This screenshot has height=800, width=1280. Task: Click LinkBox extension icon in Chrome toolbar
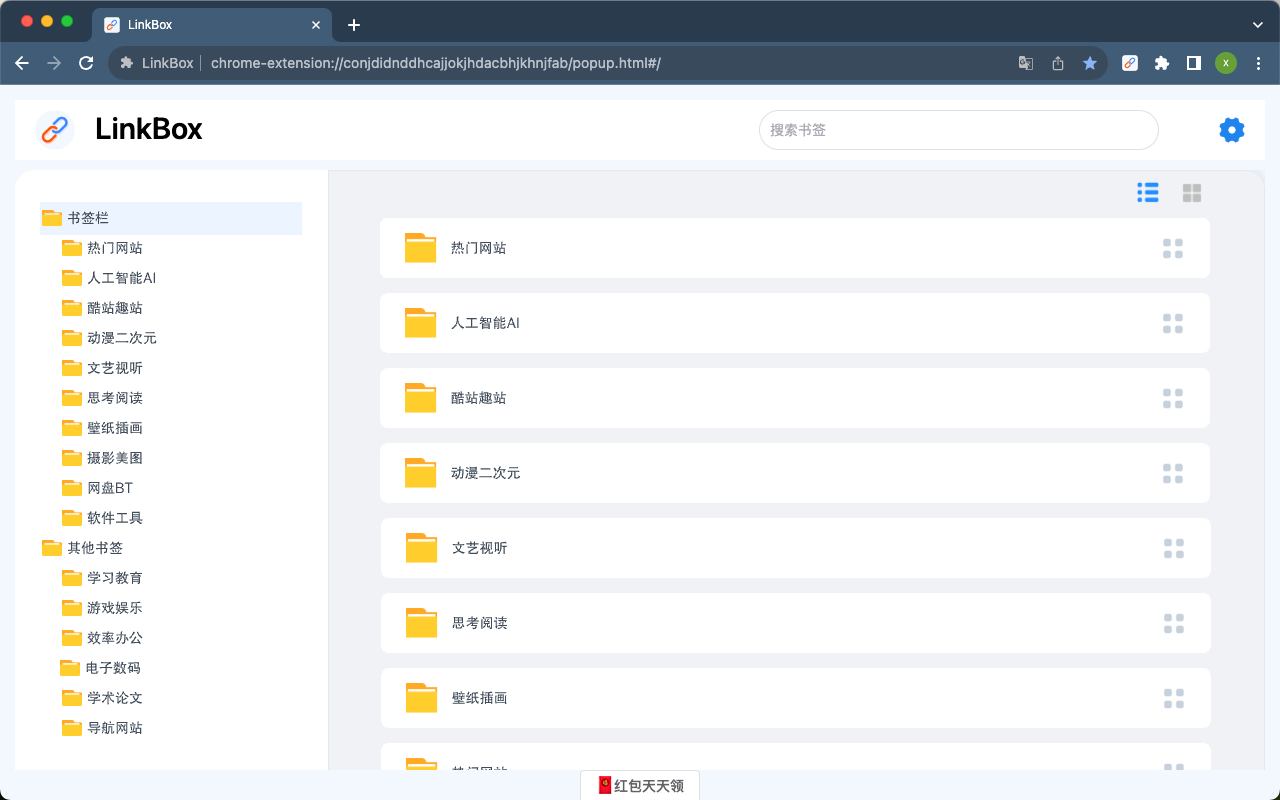[x=1129, y=63]
